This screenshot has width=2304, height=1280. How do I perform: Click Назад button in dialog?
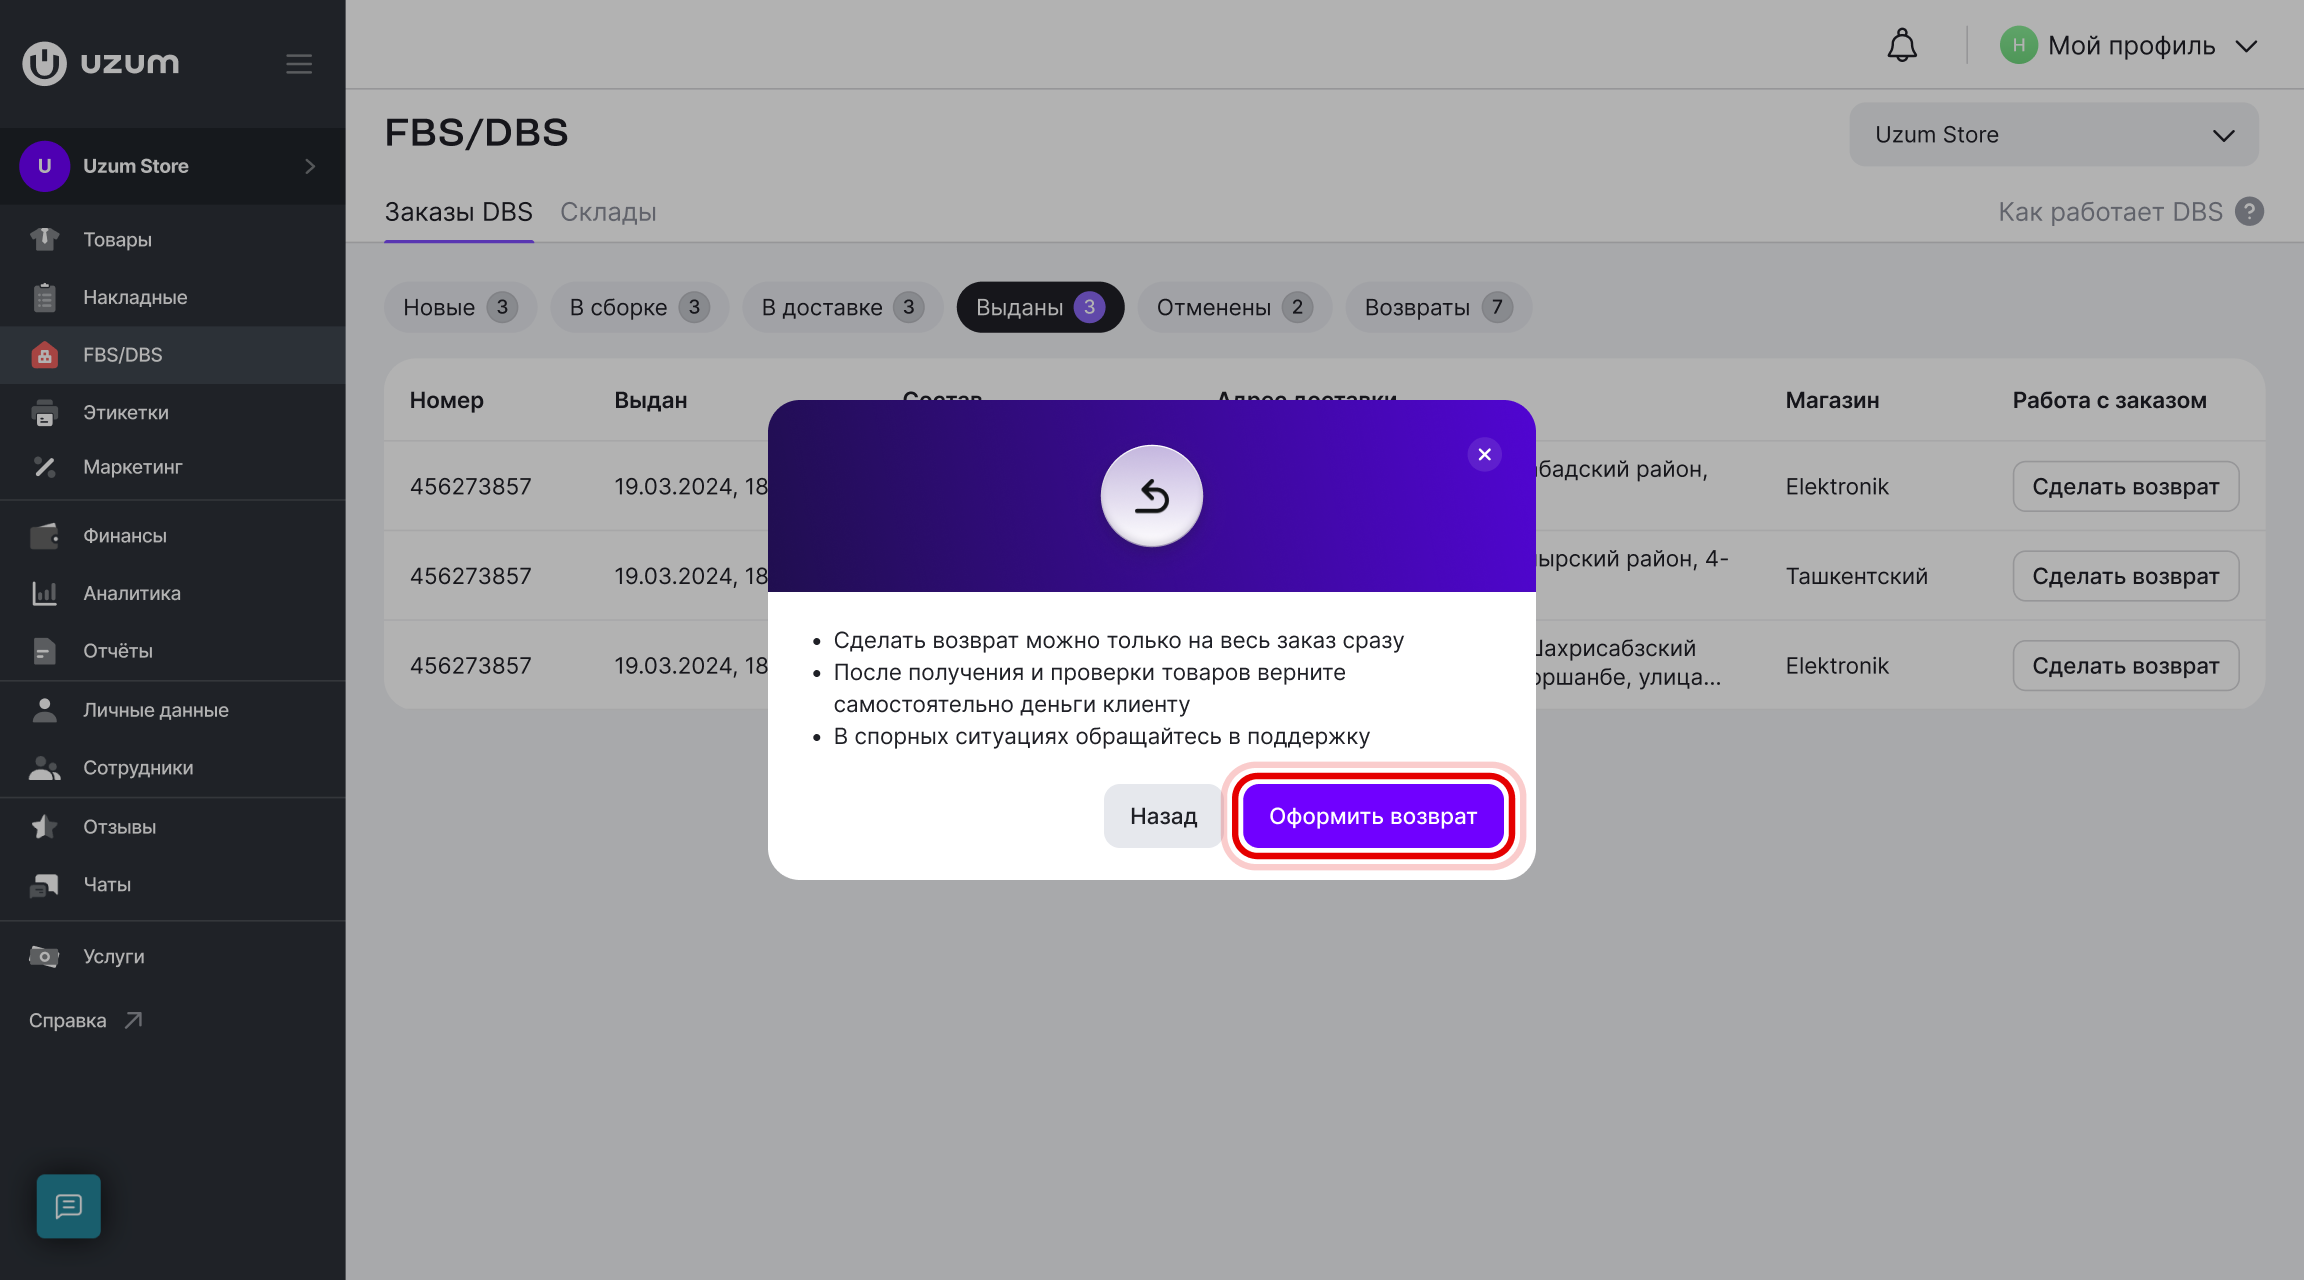pos(1163,816)
